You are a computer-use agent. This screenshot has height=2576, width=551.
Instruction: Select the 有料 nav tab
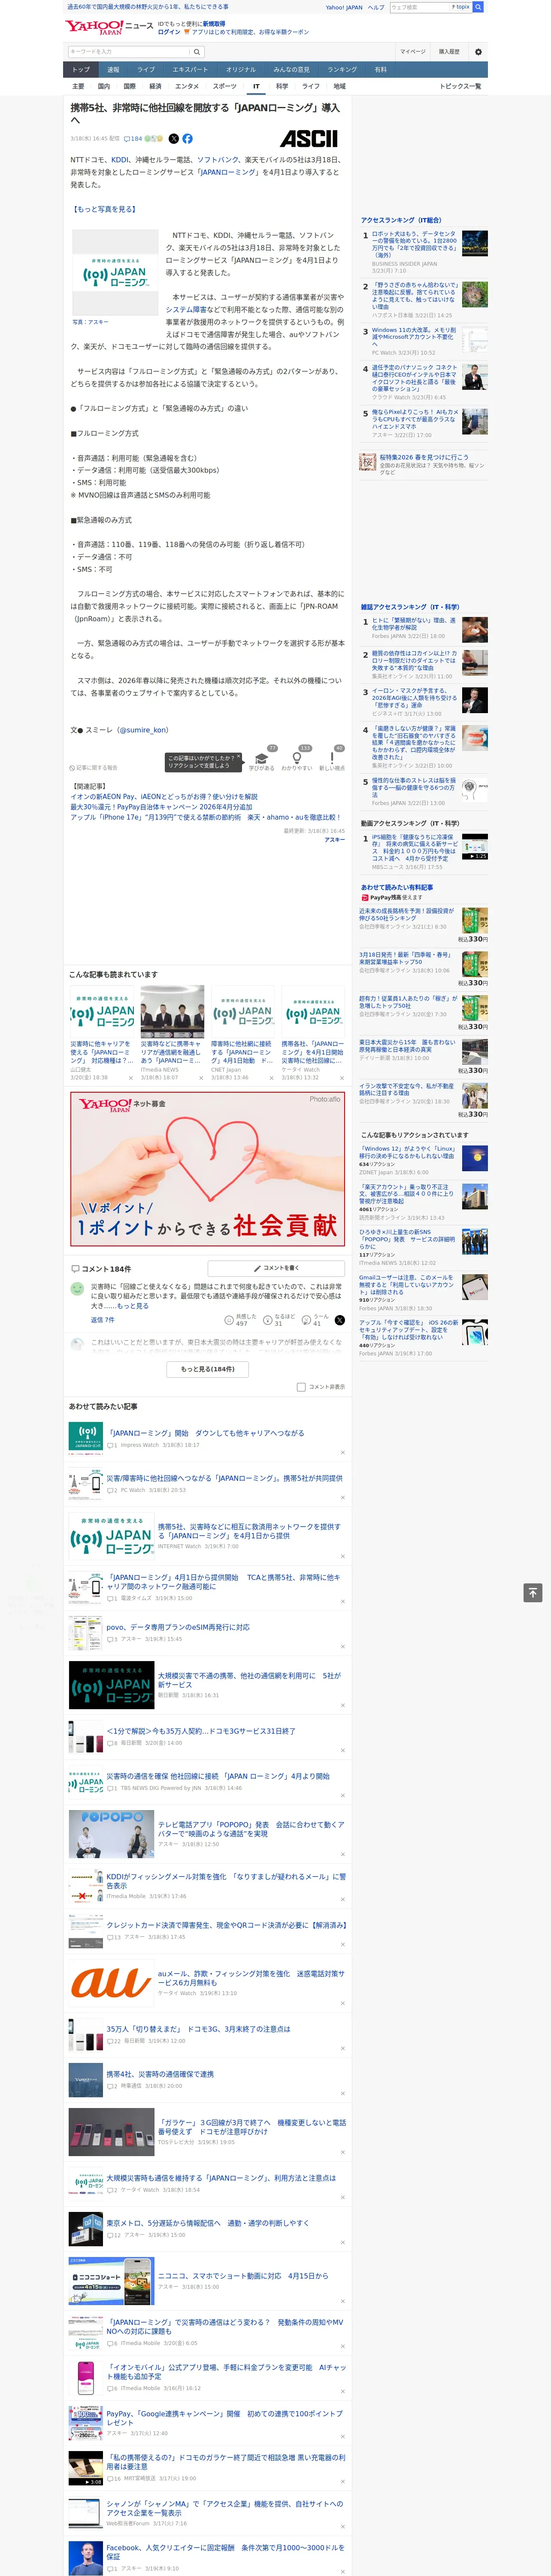click(380, 70)
